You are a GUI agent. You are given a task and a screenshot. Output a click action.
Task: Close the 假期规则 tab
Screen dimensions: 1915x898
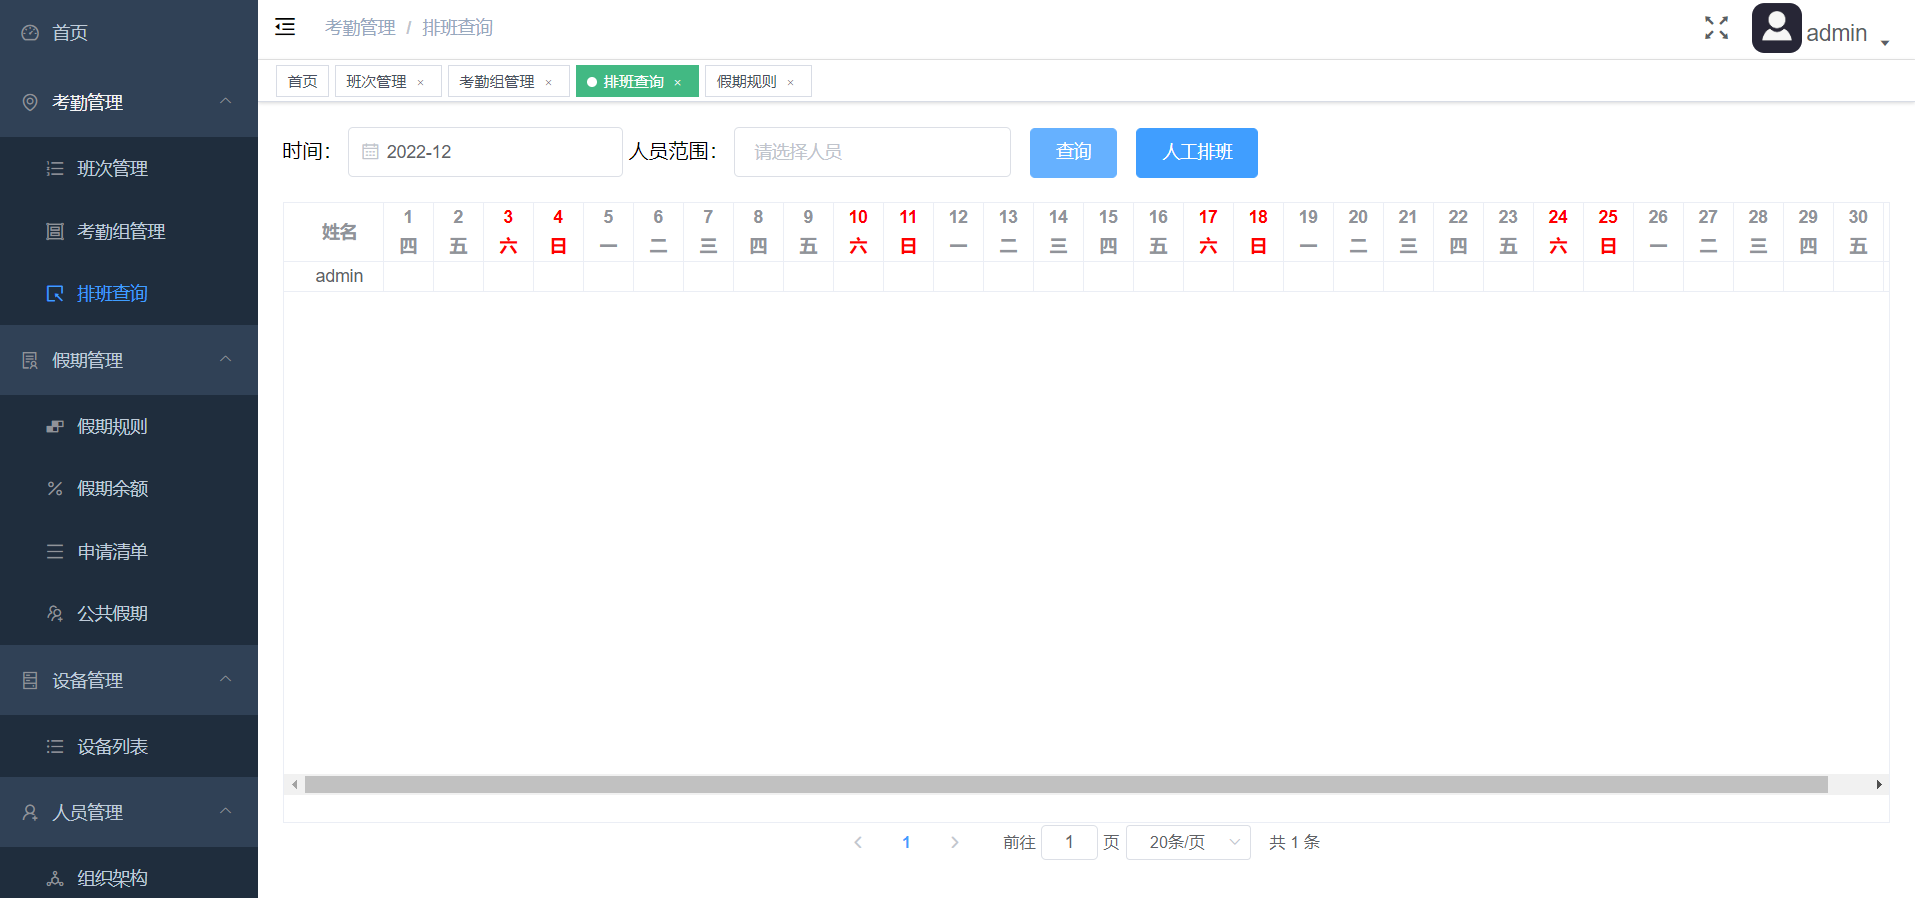coord(791,82)
